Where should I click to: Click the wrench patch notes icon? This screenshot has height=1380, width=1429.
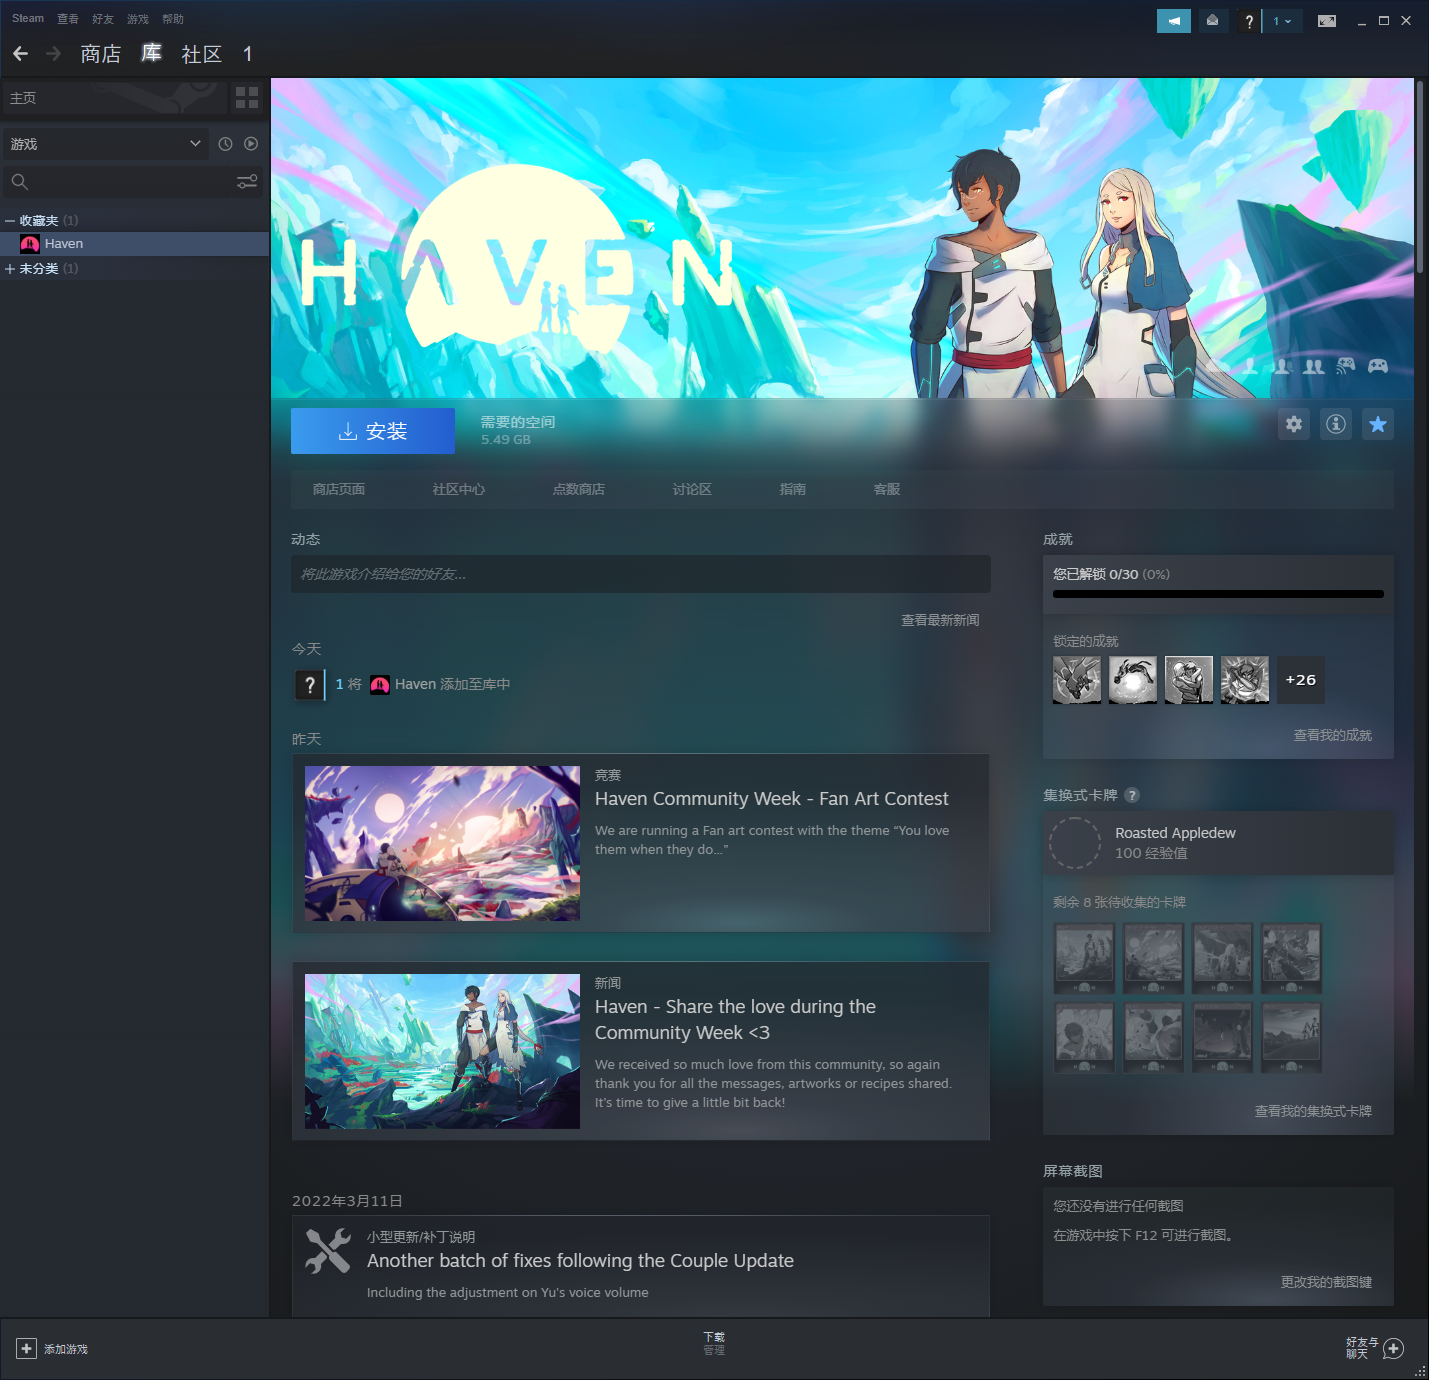(x=328, y=1251)
